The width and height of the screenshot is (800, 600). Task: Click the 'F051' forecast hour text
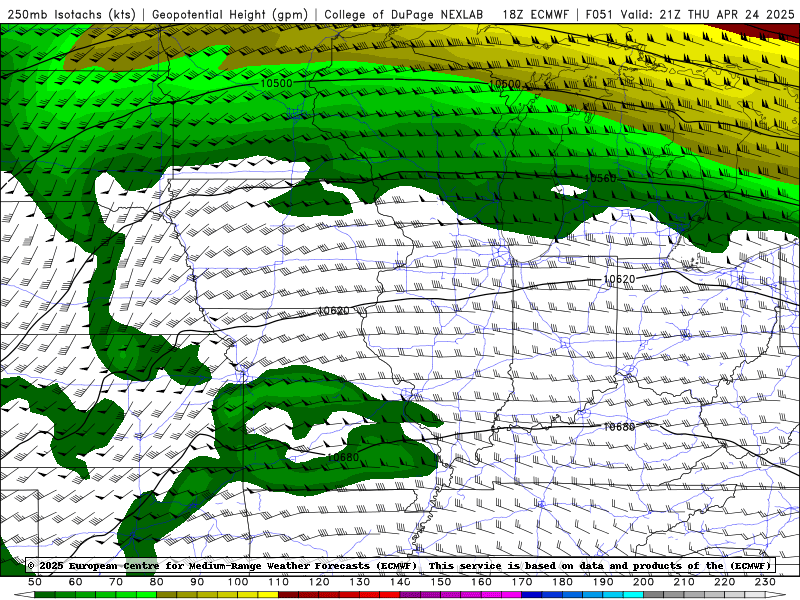598,14
